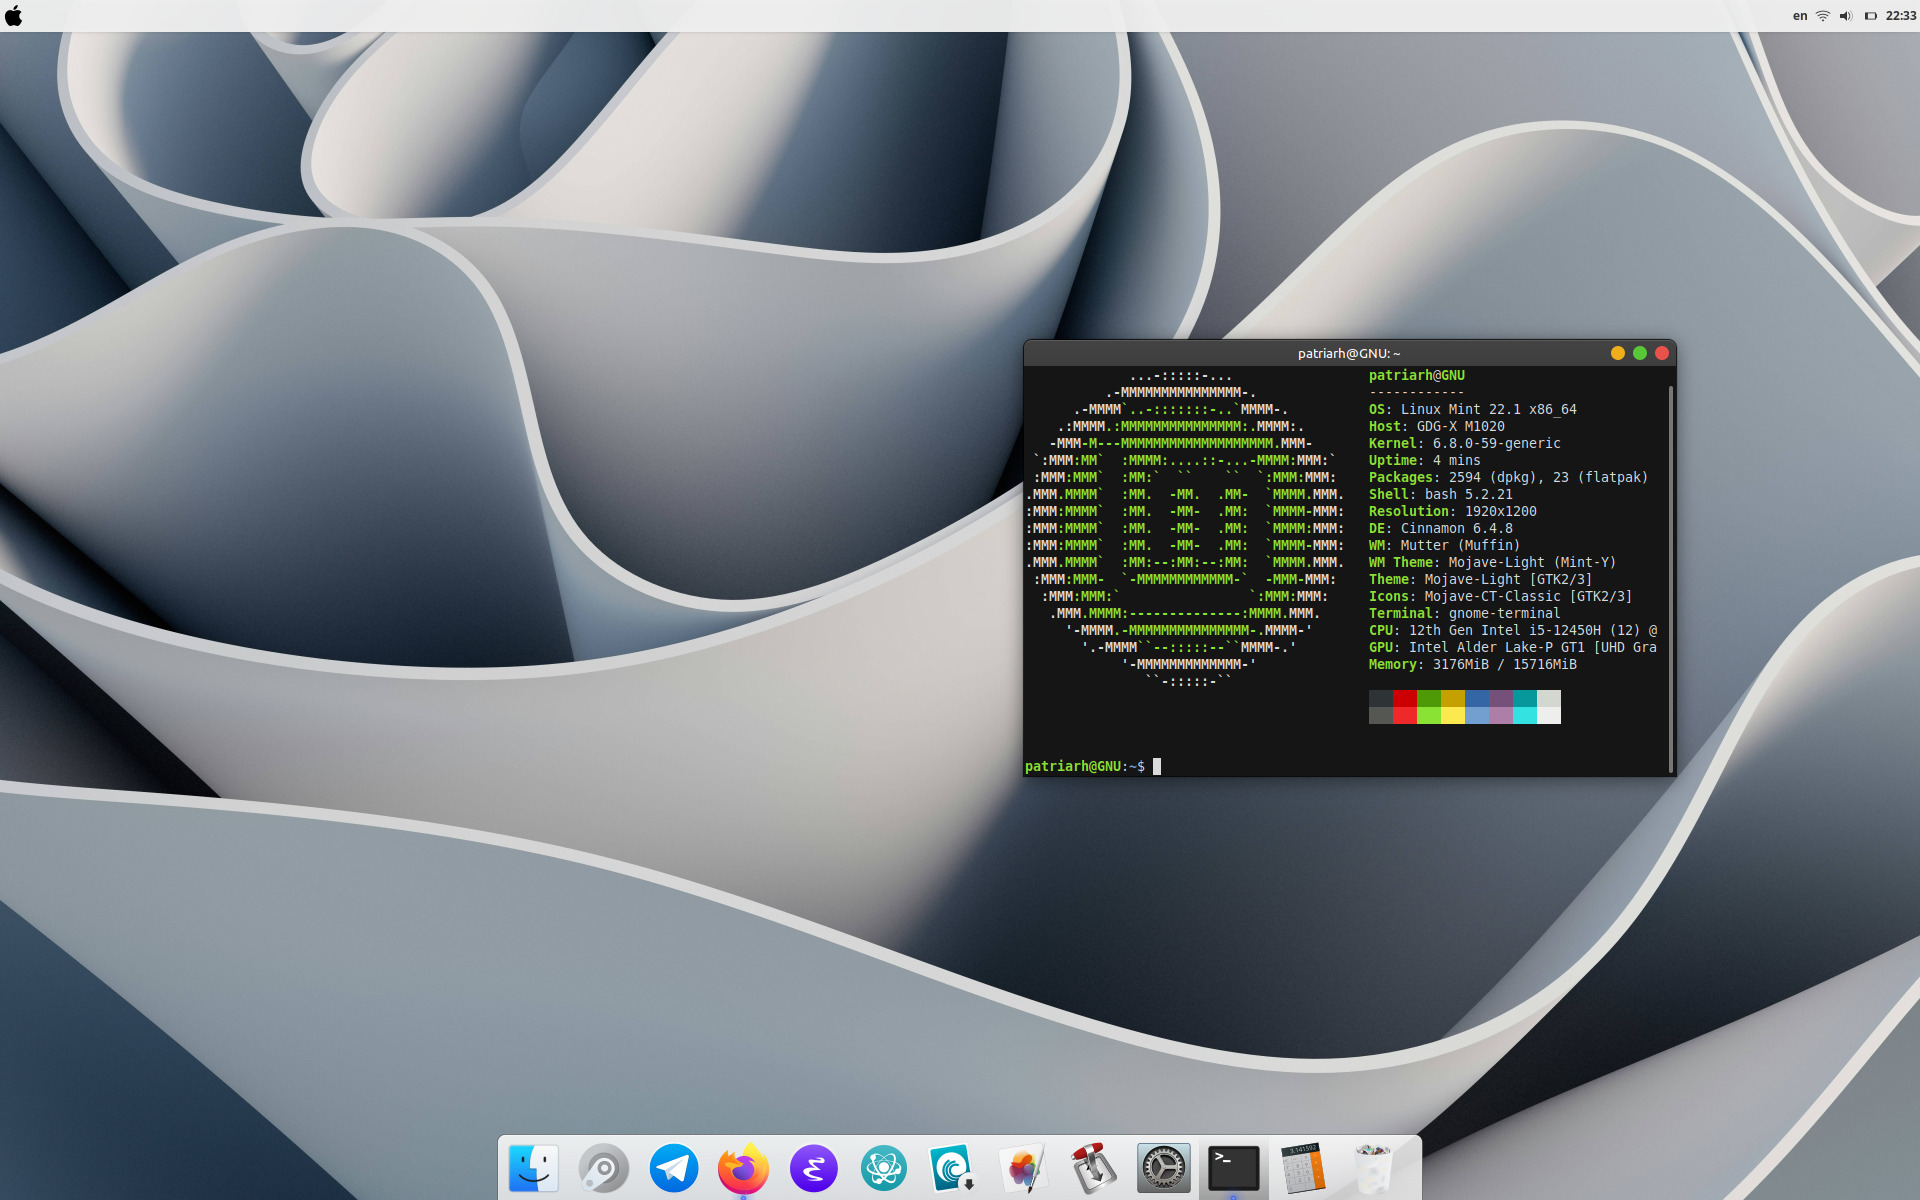Open the Apple logo menu
This screenshot has height=1200, width=1920.
tap(14, 16)
